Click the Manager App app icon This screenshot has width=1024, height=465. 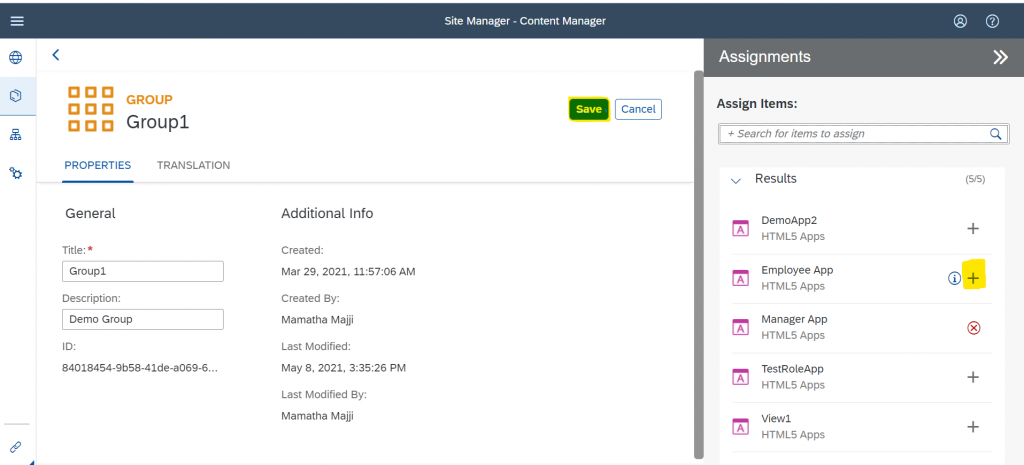[x=740, y=328]
